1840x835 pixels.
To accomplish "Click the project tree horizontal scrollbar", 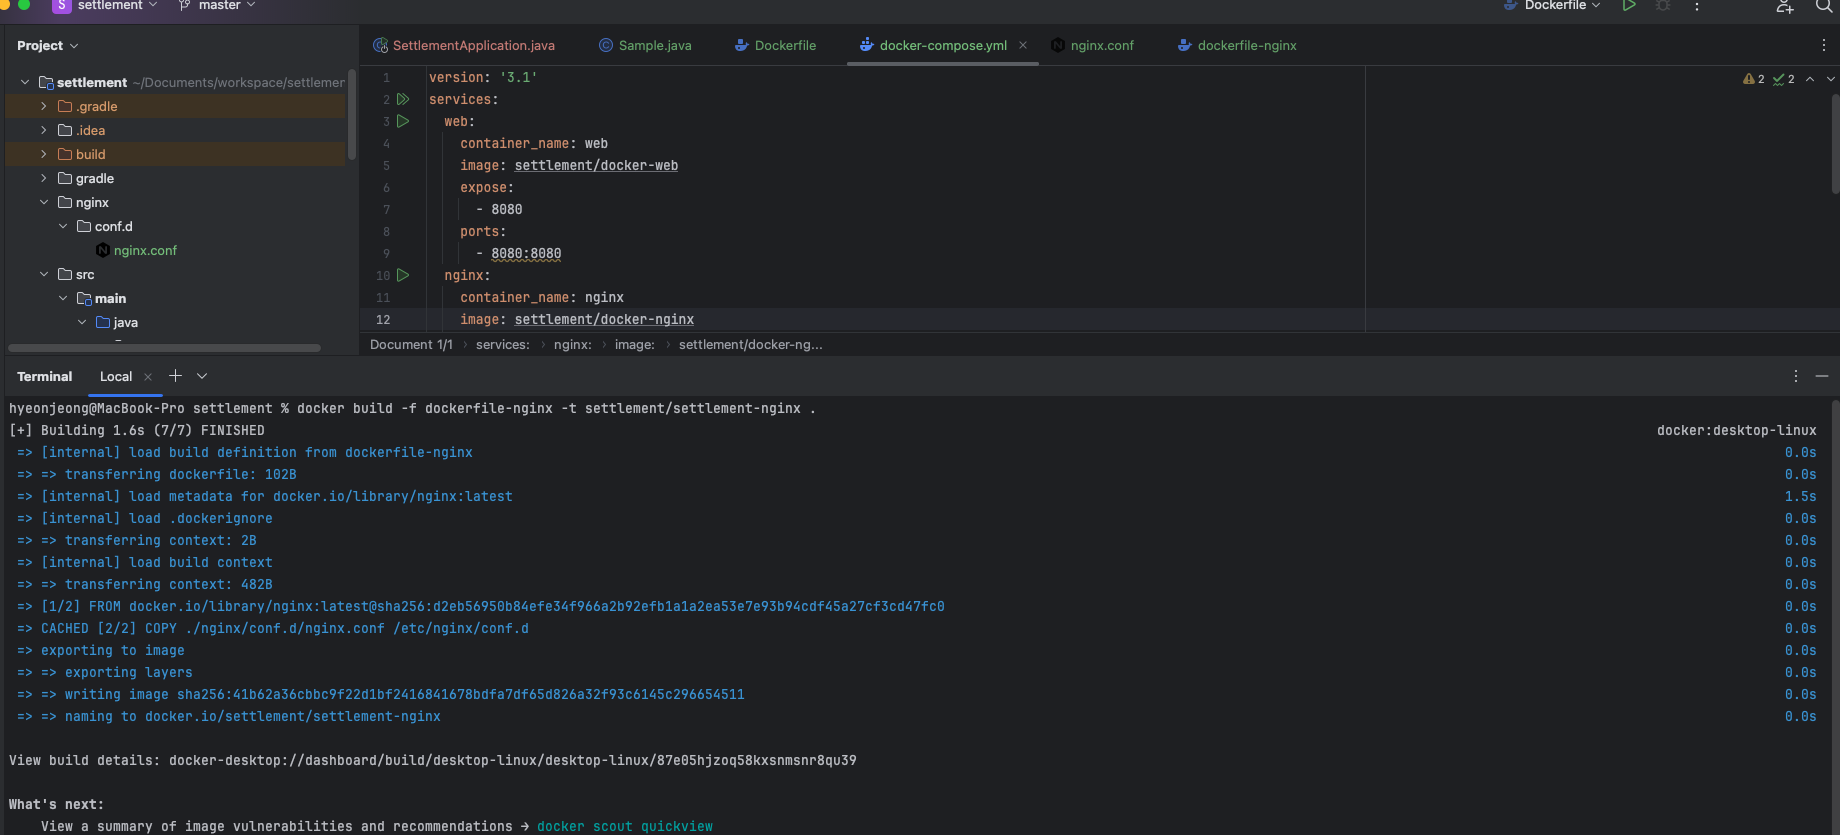I will coord(164,348).
